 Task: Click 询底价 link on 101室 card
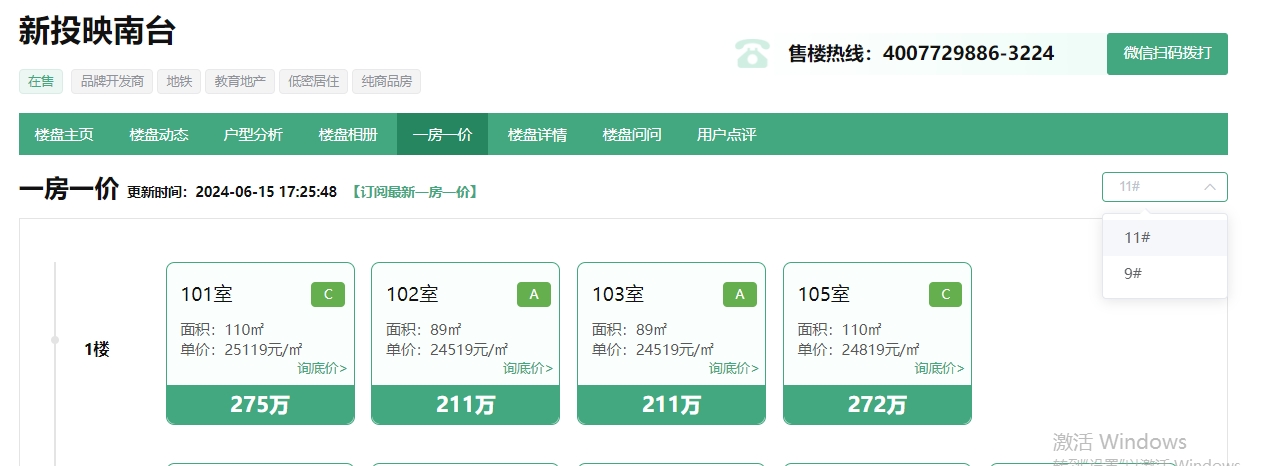[x=322, y=368]
